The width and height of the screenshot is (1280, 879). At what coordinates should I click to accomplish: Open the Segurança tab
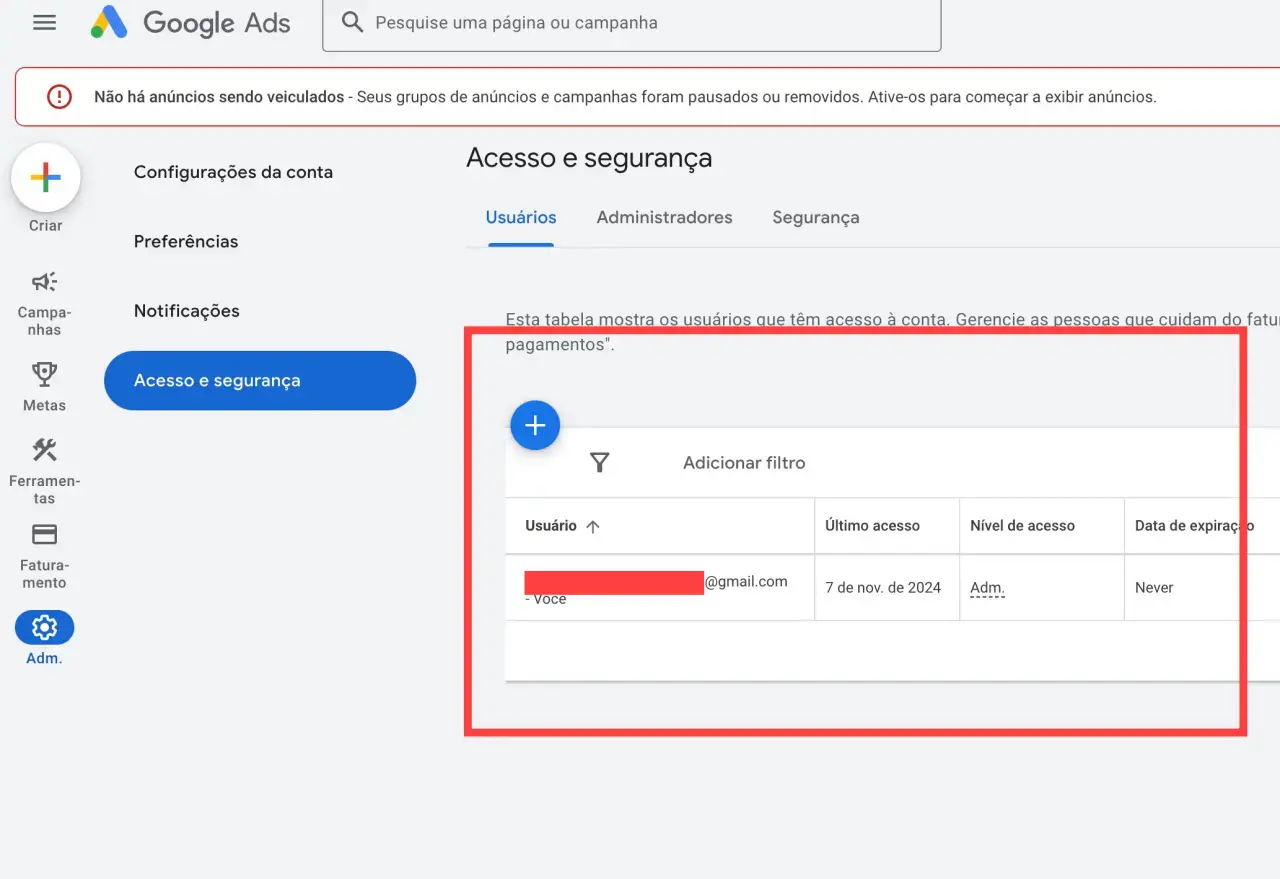tap(815, 217)
